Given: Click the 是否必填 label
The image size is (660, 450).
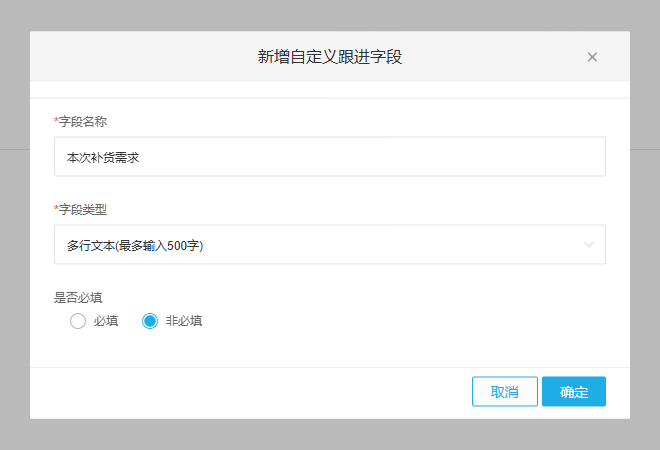Looking at the screenshot, I should coord(78,298).
